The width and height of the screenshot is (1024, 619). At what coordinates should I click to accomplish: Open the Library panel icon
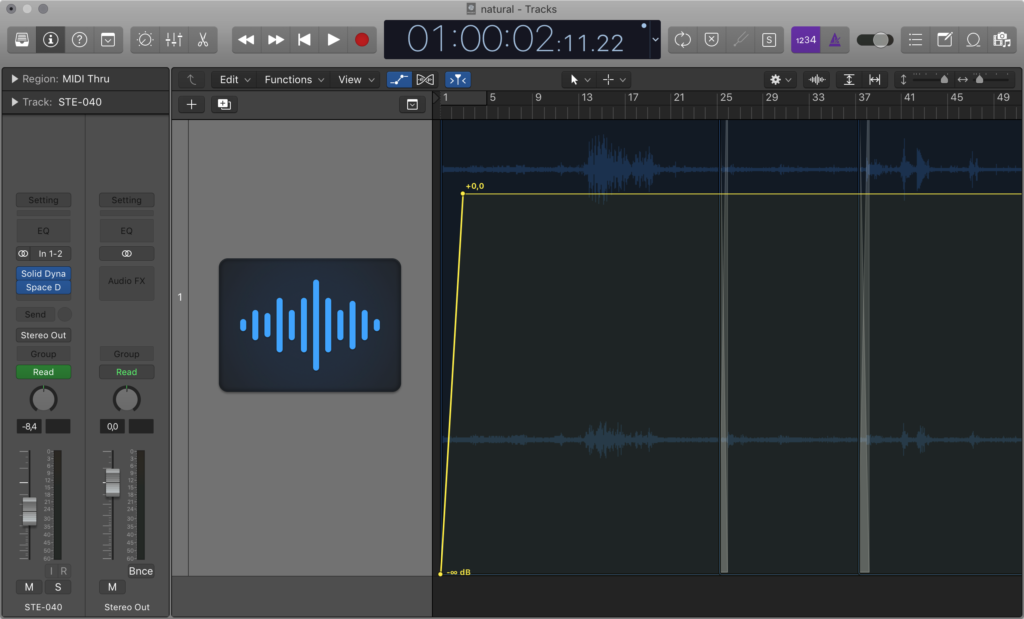click(22, 40)
